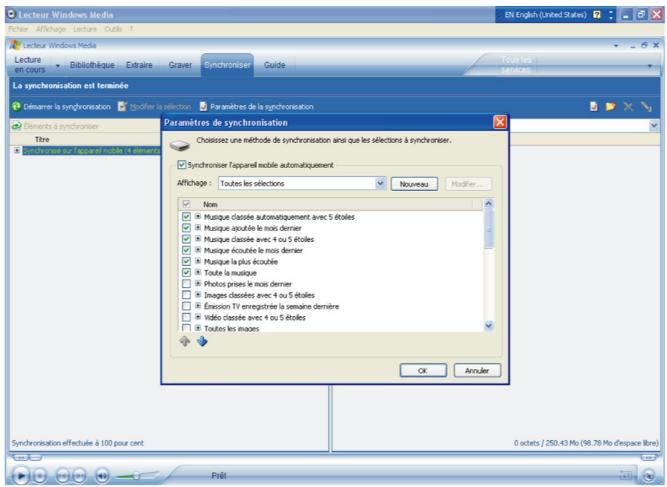This screenshot has height=487, width=667.
Task: Close the Paramètres de synchronisation dialog
Action: pyautogui.click(x=499, y=122)
